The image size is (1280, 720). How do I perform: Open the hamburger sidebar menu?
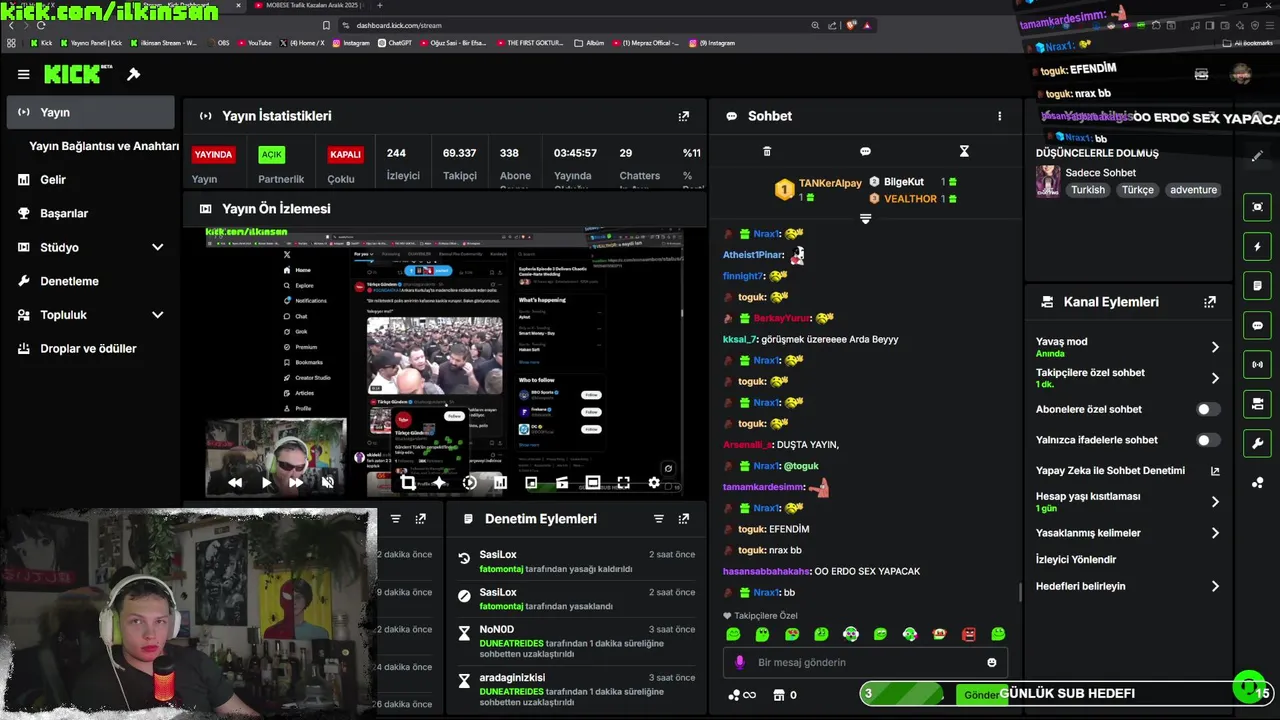[x=23, y=74]
